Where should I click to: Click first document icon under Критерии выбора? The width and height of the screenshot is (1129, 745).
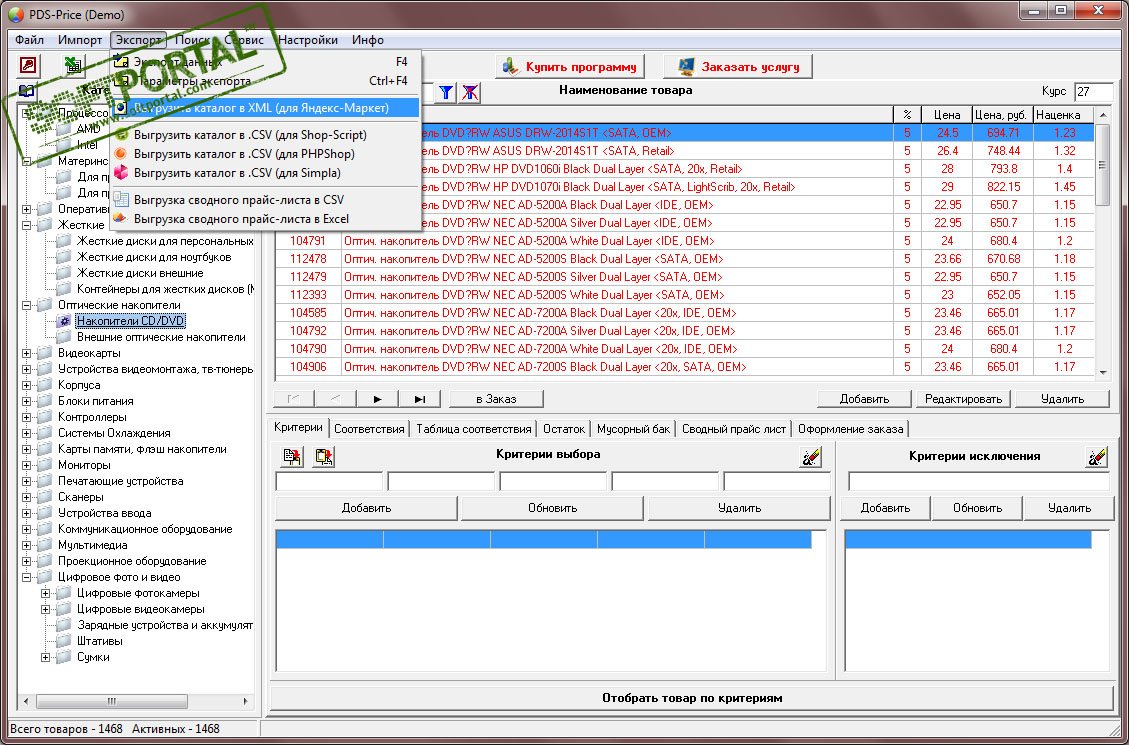pyautogui.click(x=292, y=456)
